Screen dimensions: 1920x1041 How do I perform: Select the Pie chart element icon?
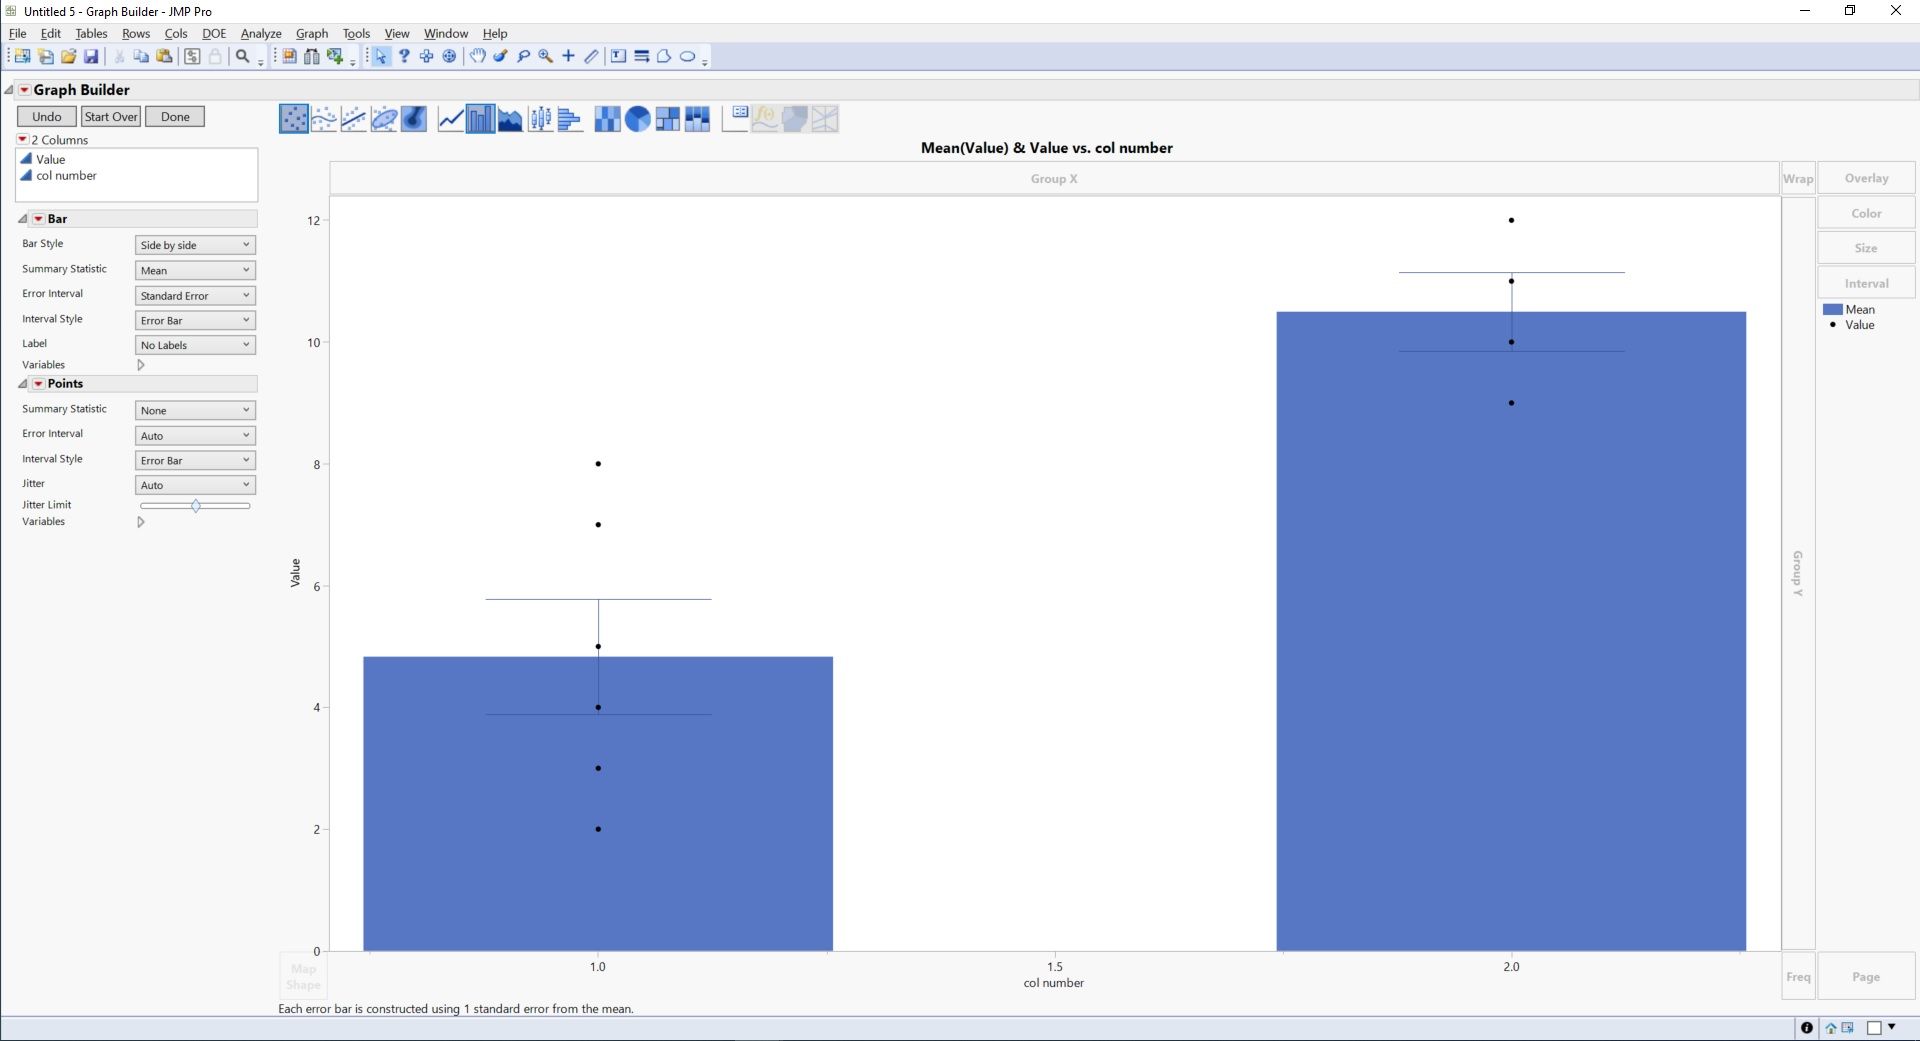point(637,118)
